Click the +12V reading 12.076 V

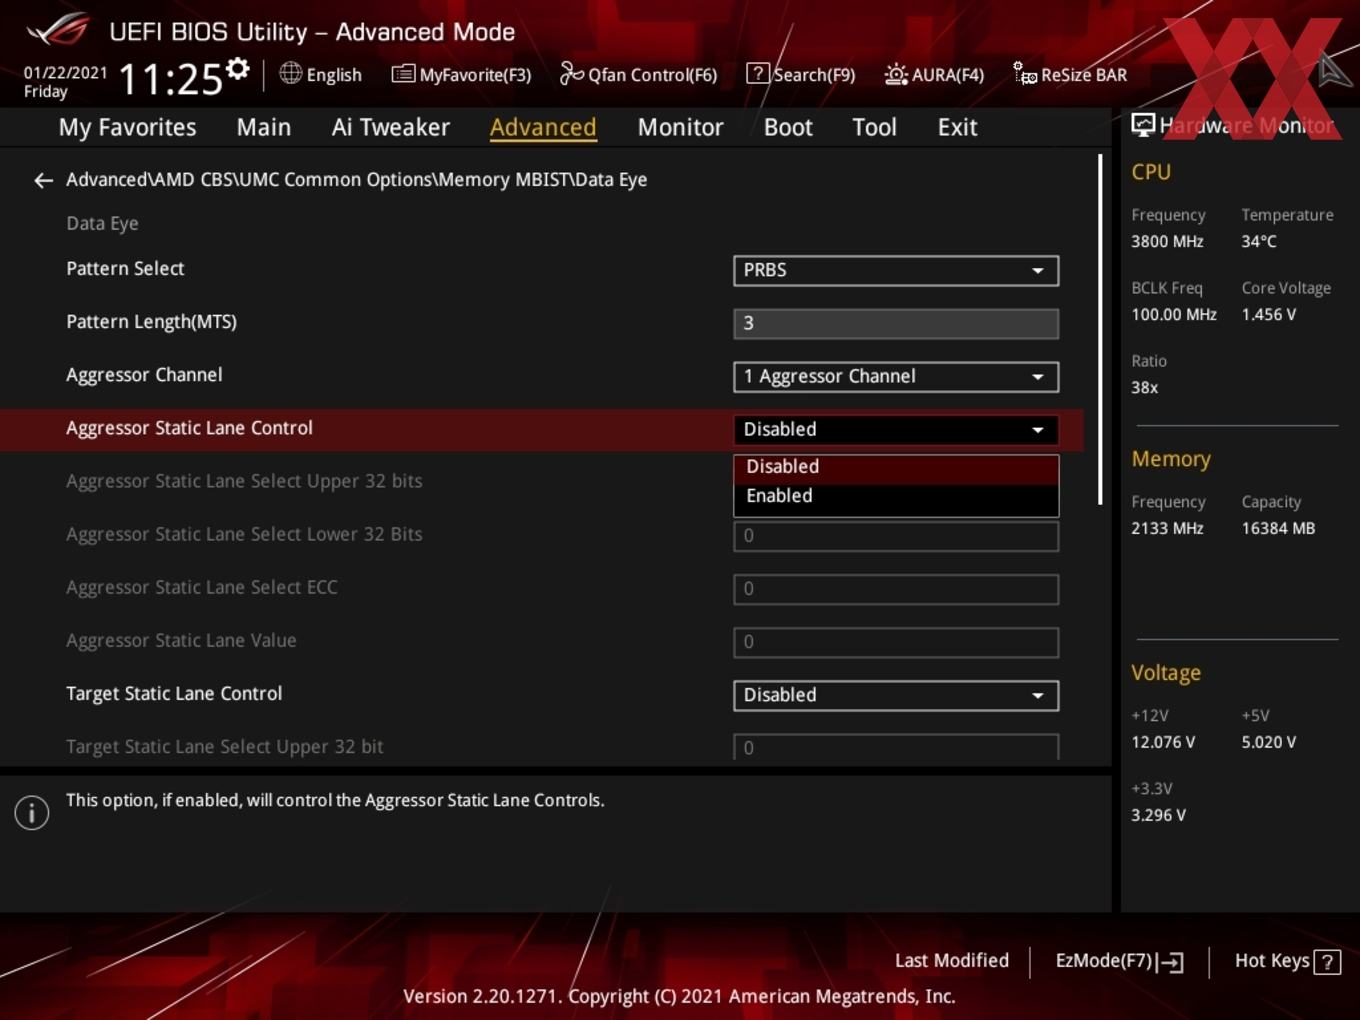[x=1163, y=743]
